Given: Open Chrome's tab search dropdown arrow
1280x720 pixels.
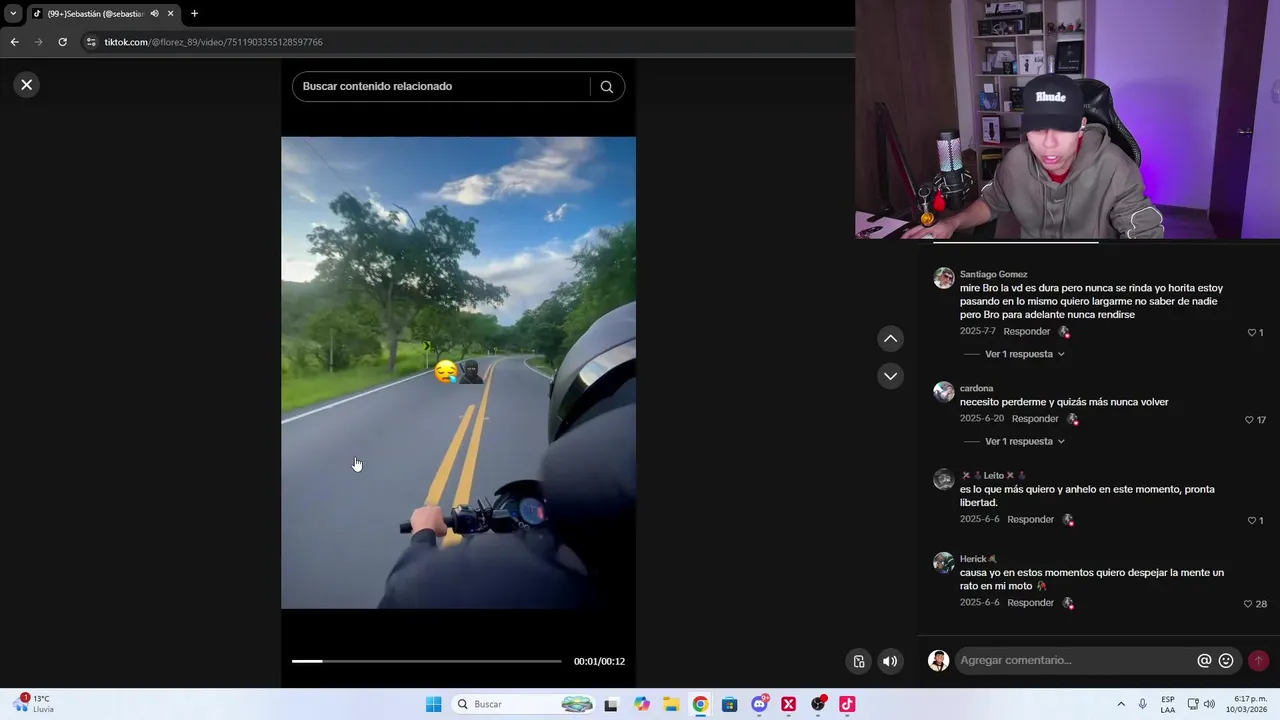Looking at the screenshot, I should (x=13, y=13).
